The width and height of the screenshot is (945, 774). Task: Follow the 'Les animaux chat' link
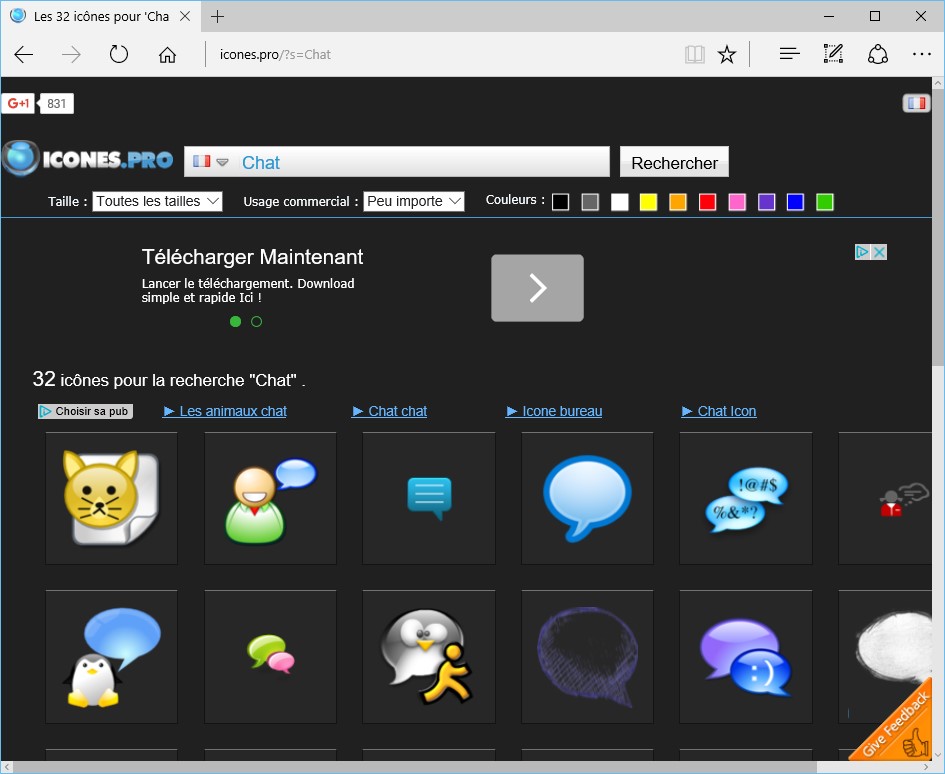233,411
